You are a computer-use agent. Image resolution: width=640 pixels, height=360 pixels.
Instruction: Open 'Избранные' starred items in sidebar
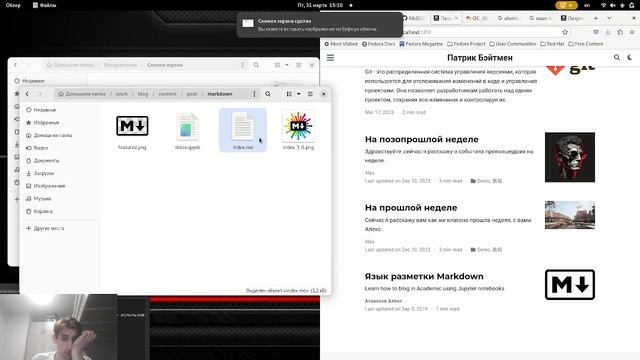pos(42,122)
